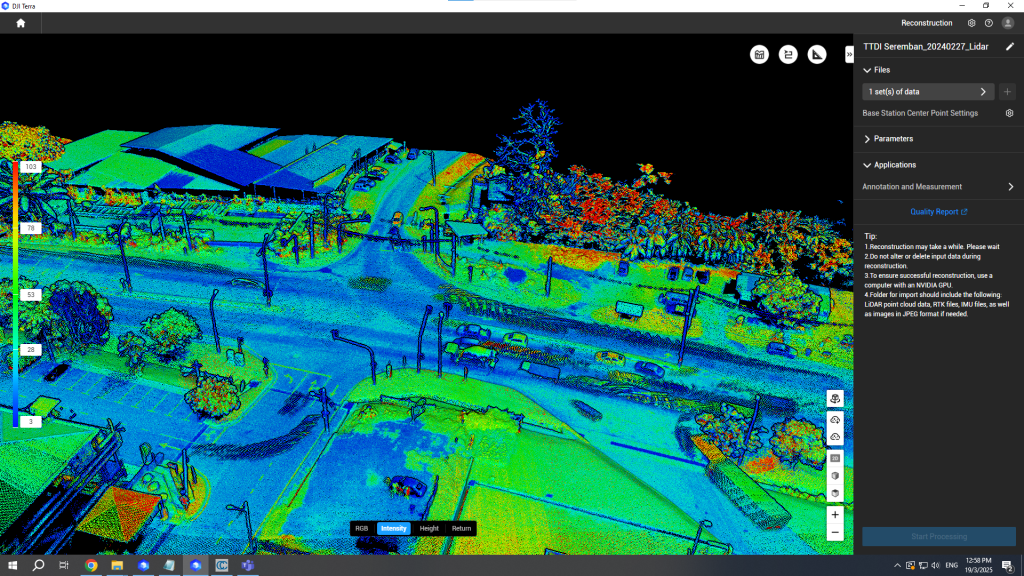The width and height of the screenshot is (1024, 576).
Task: Open Annotation and Measurement
Action: click(x=938, y=187)
